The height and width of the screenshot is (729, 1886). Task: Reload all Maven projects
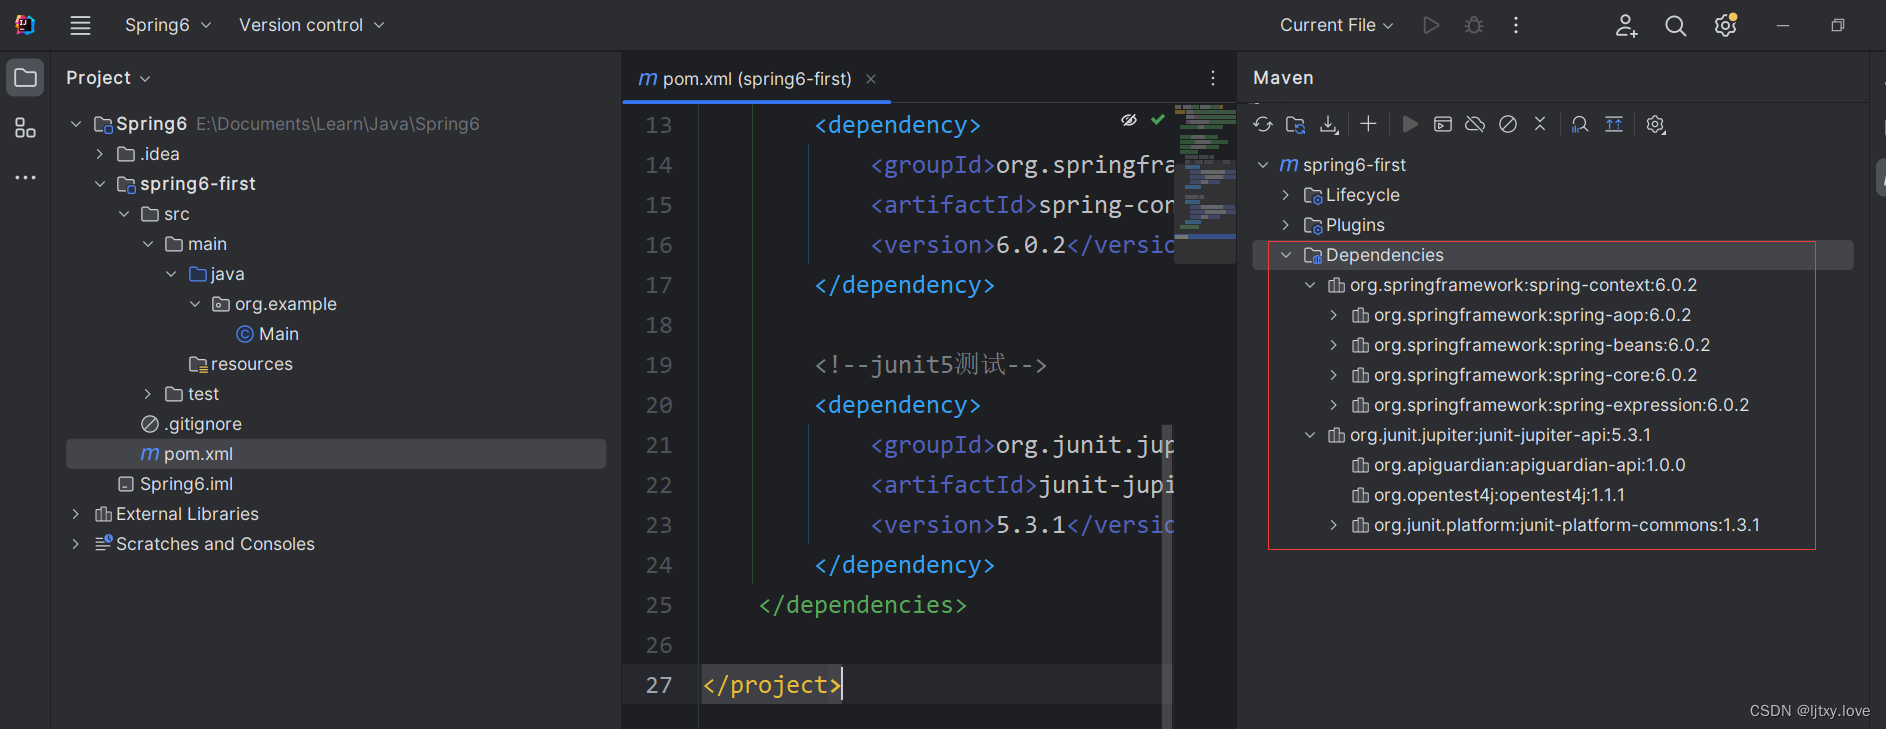[1263, 124]
